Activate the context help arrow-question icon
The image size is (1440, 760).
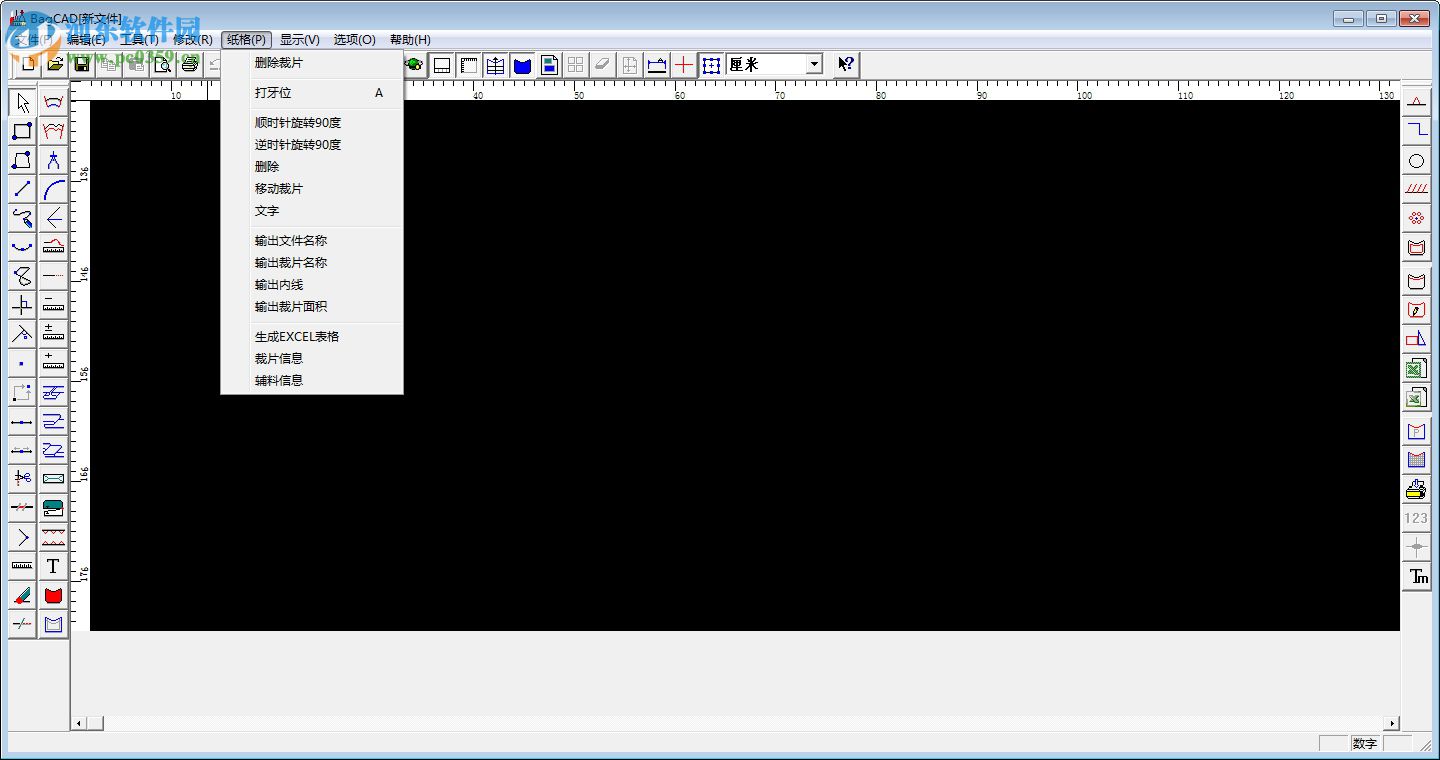[x=846, y=64]
